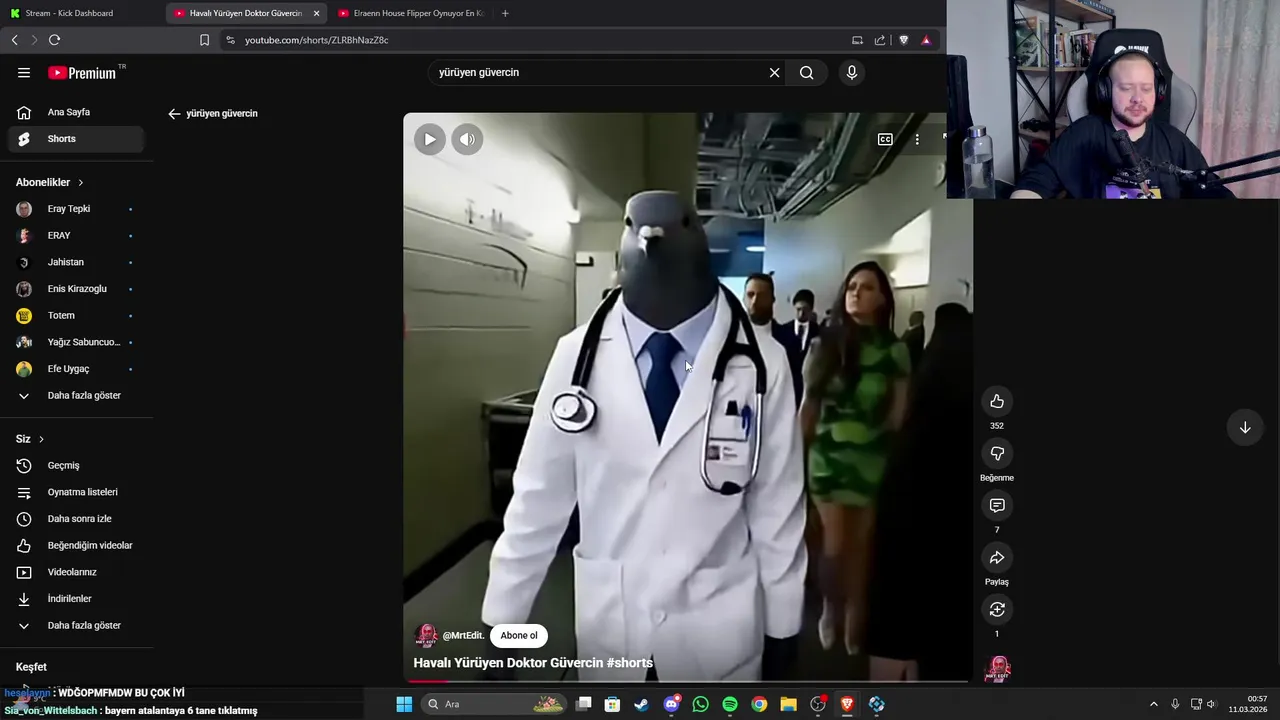Start voice search with the microphone
This screenshot has height=720, width=1280.
coord(852,73)
